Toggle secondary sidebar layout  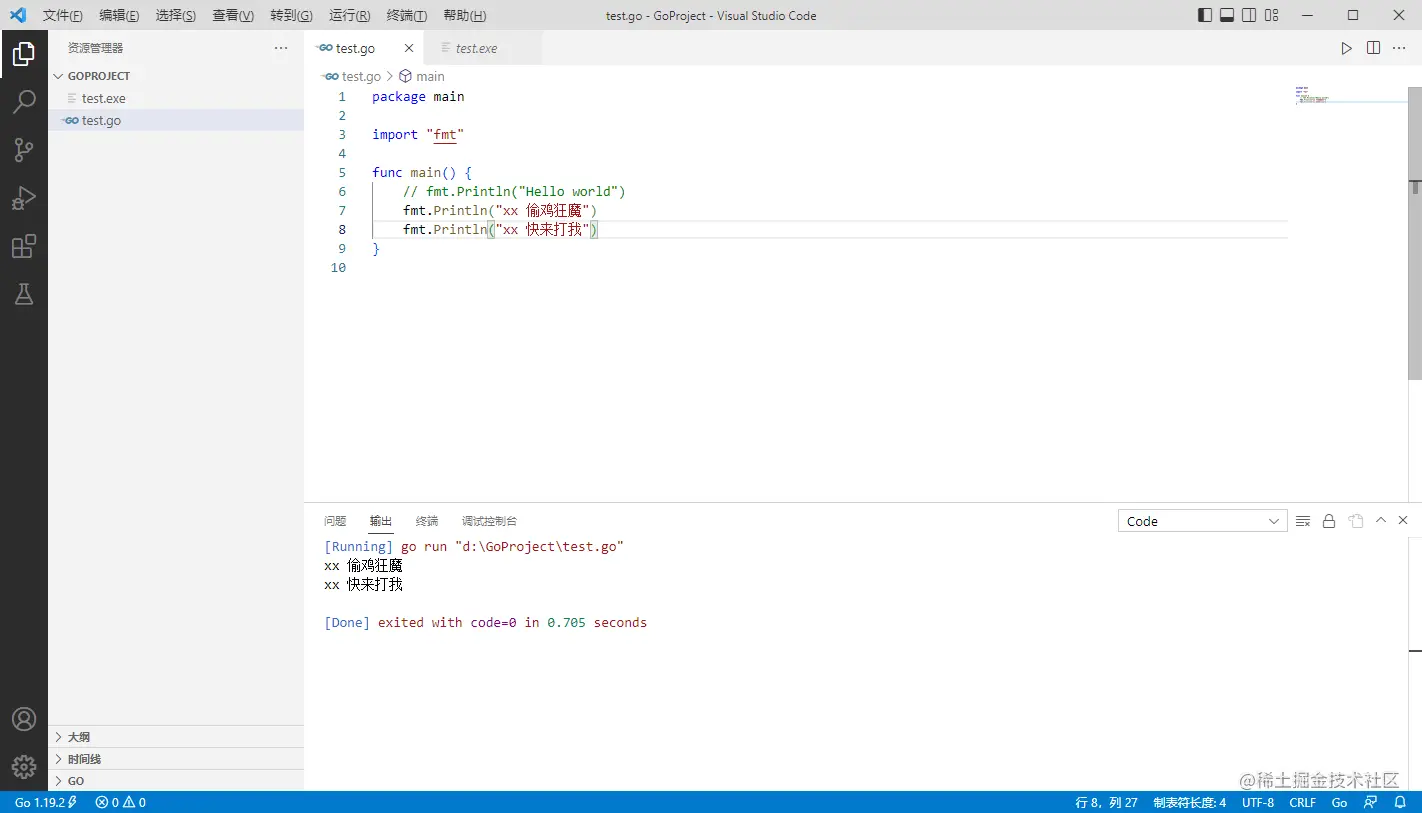[1249, 15]
